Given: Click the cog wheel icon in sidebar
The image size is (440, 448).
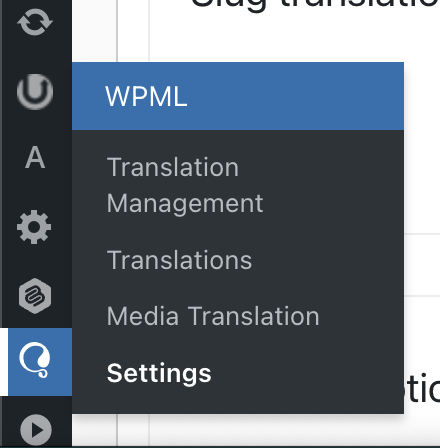Looking at the screenshot, I should click(x=34, y=227).
